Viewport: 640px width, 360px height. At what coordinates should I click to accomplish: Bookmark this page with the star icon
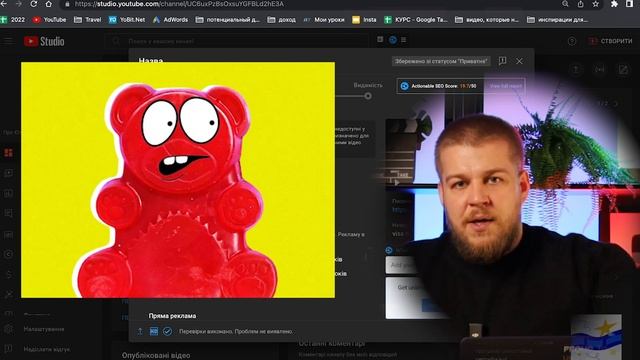pos(596,4)
